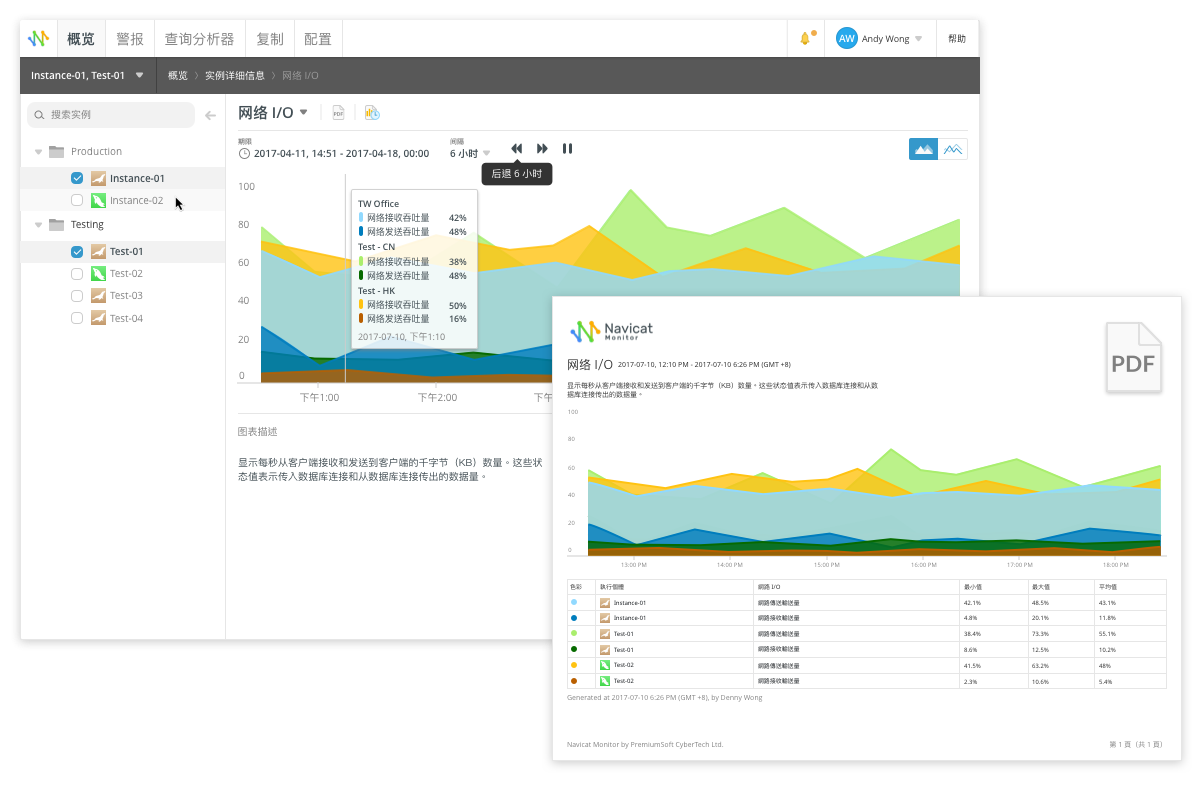Export the chart as PDF
This screenshot has width=1200, height=790.
(338, 113)
